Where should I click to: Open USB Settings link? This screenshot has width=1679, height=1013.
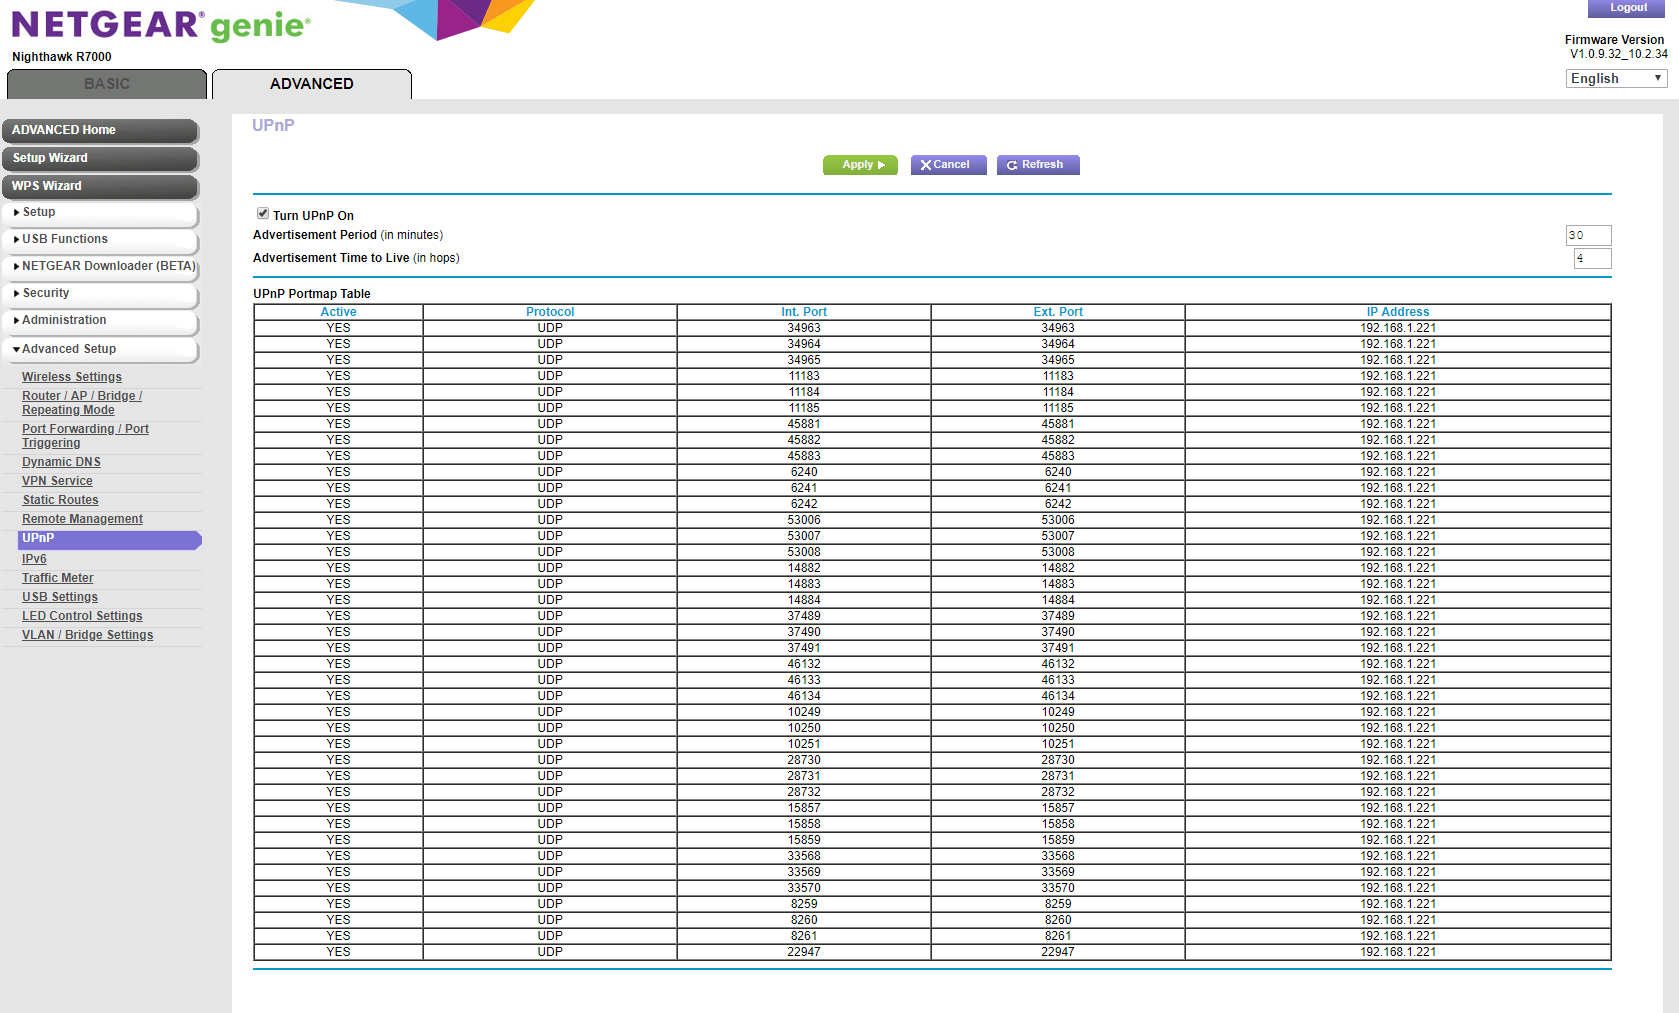60,597
